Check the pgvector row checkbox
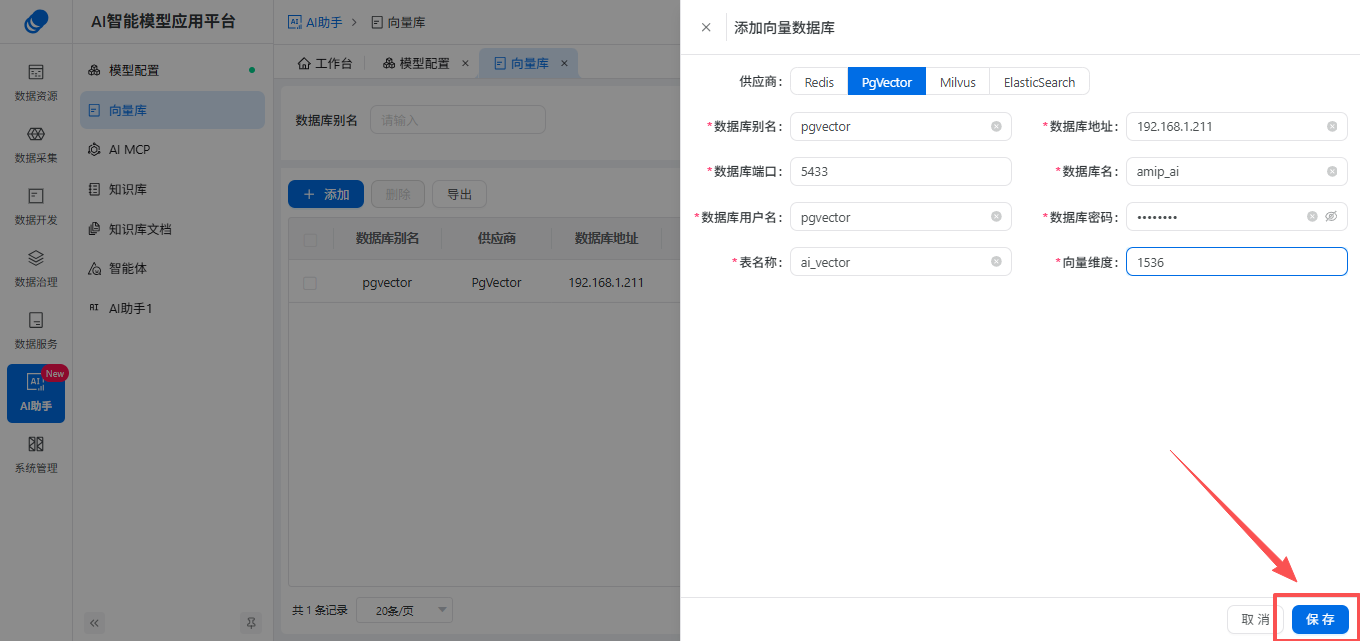This screenshot has height=641, width=1360. click(310, 283)
